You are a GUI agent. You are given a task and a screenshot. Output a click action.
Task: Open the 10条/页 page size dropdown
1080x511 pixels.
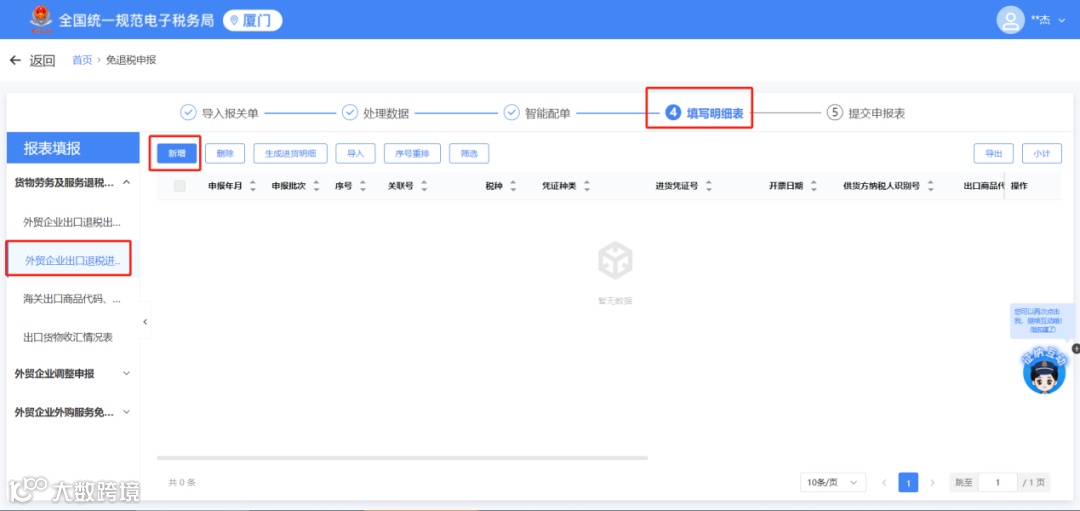coord(833,483)
